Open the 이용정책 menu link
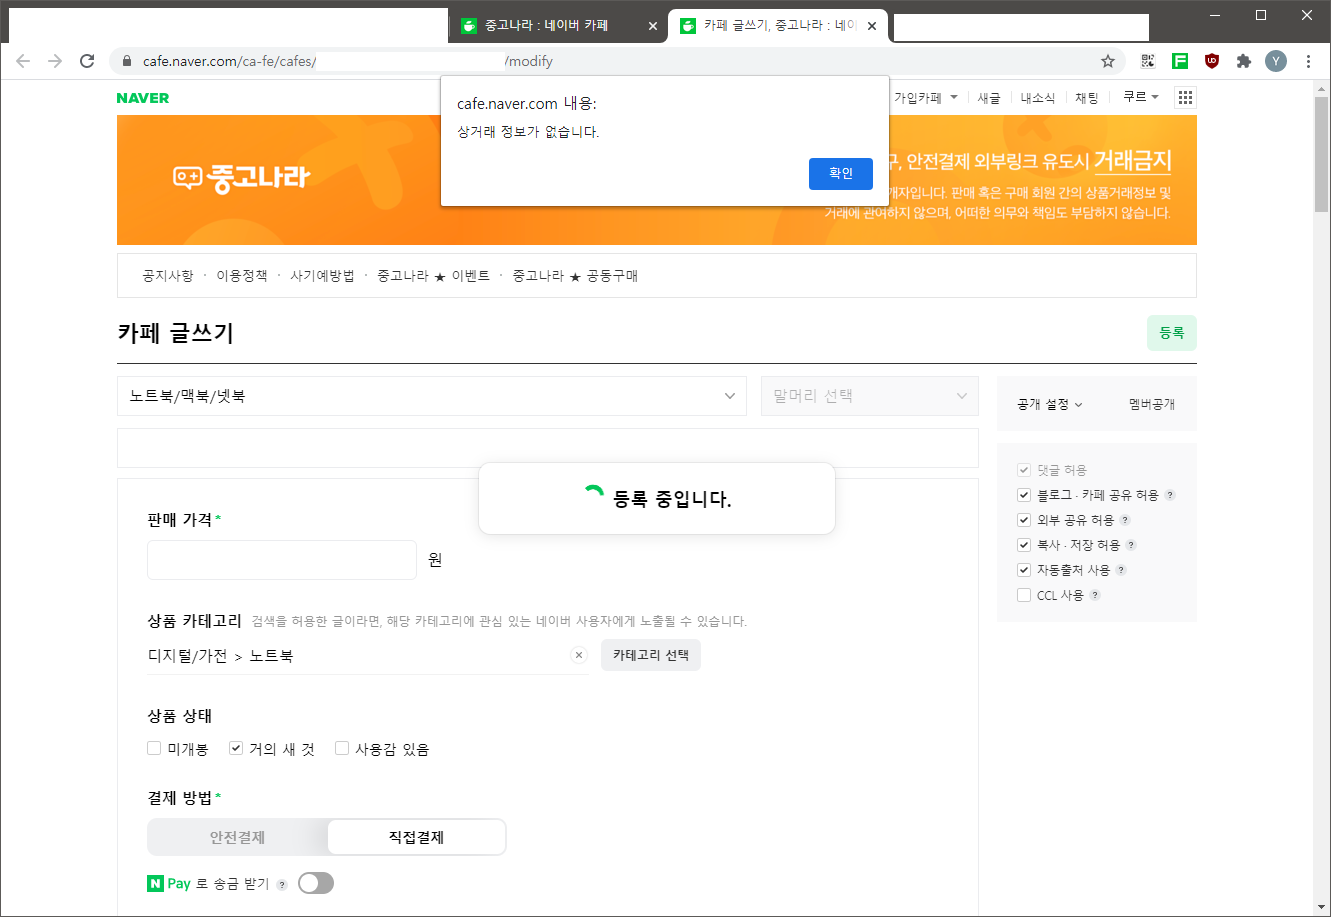The image size is (1331, 917). (242, 276)
